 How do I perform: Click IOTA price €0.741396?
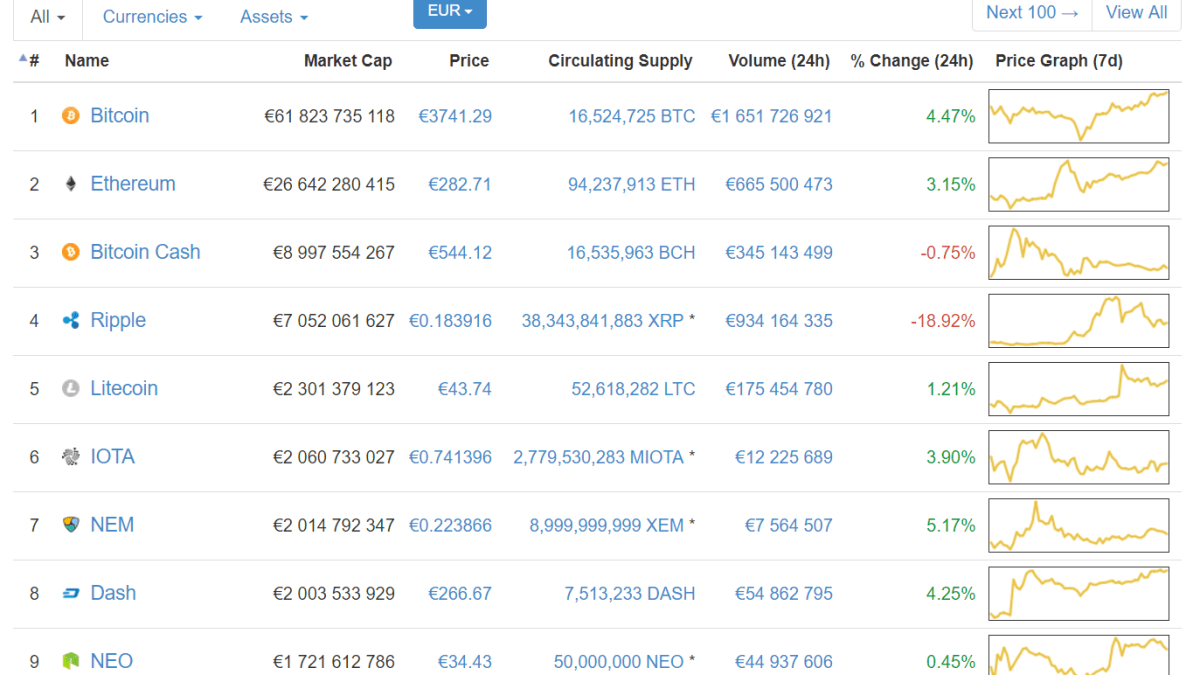click(x=450, y=457)
